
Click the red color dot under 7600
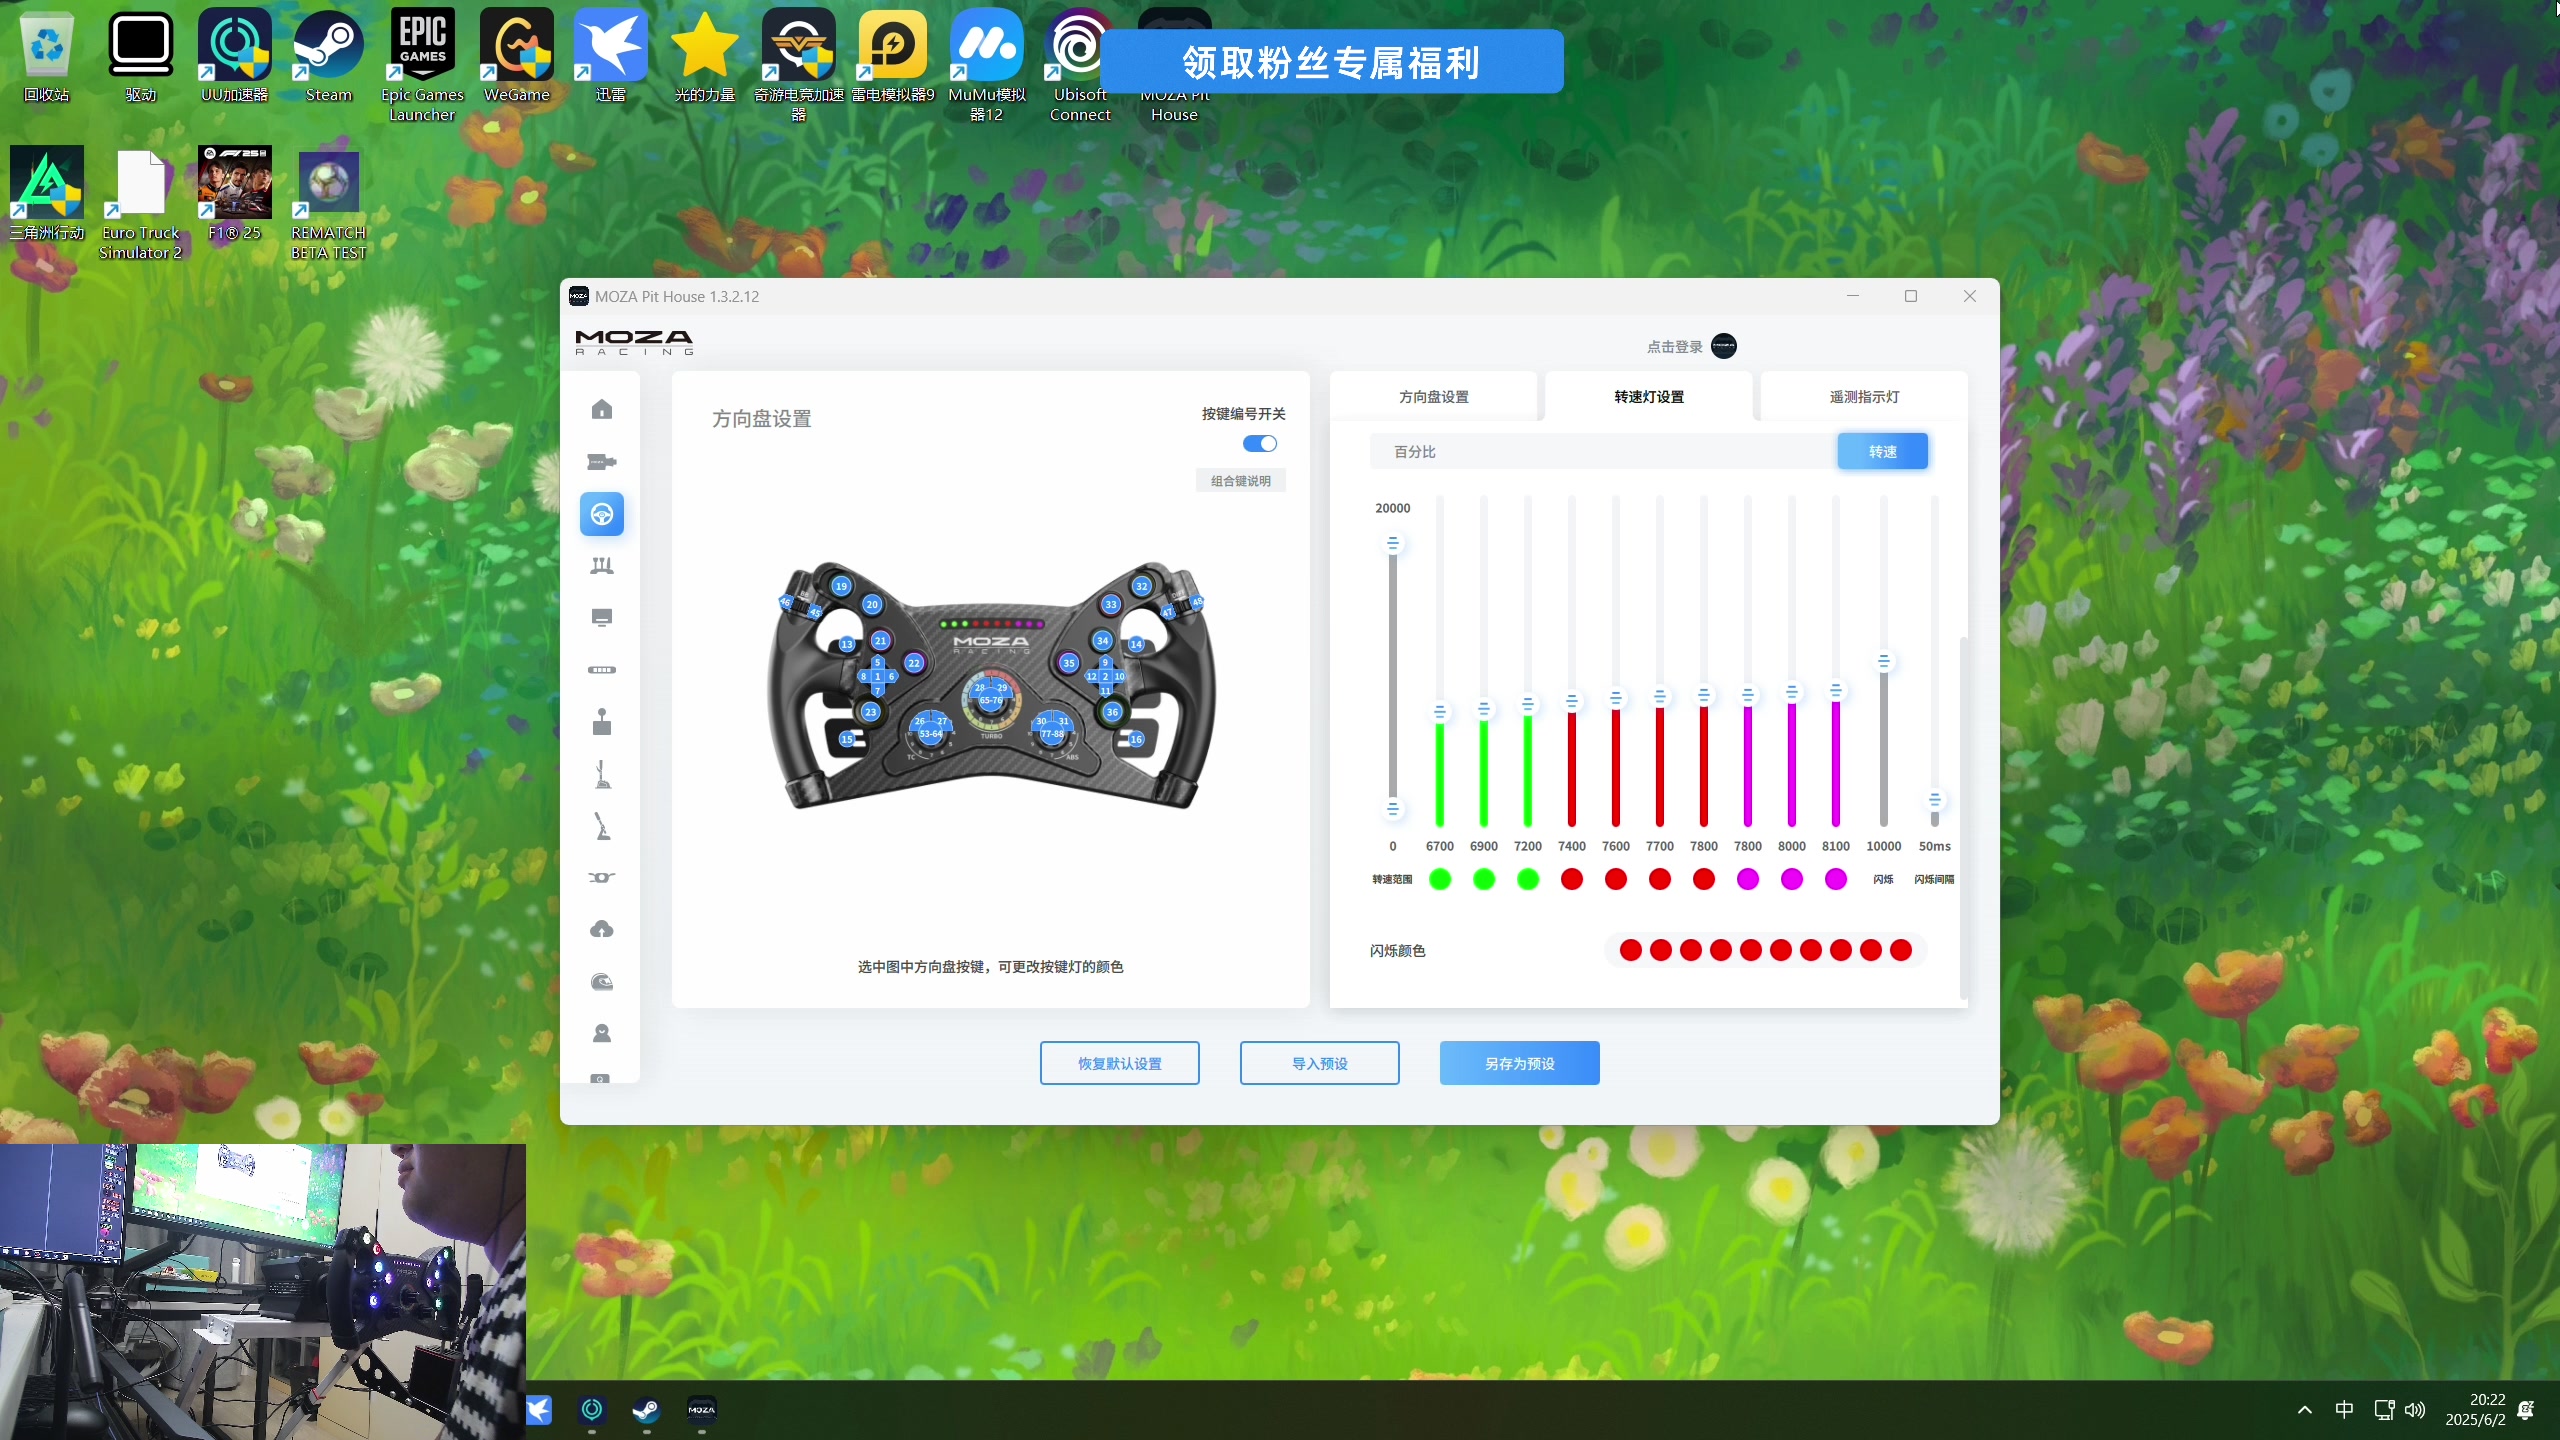[1616, 879]
